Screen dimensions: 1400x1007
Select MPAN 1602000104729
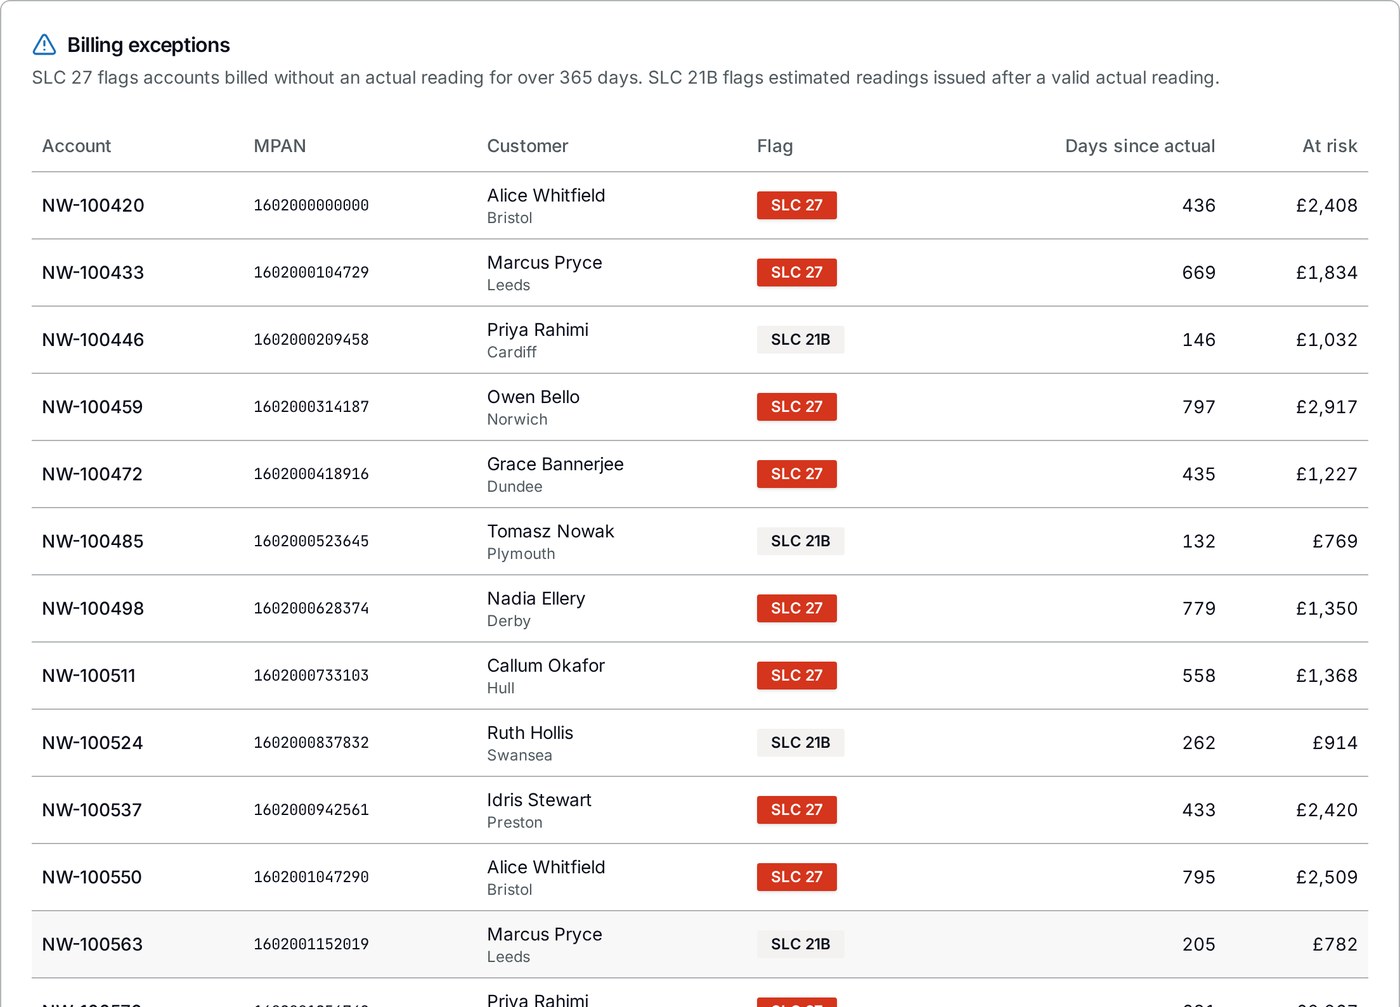pyautogui.click(x=311, y=272)
